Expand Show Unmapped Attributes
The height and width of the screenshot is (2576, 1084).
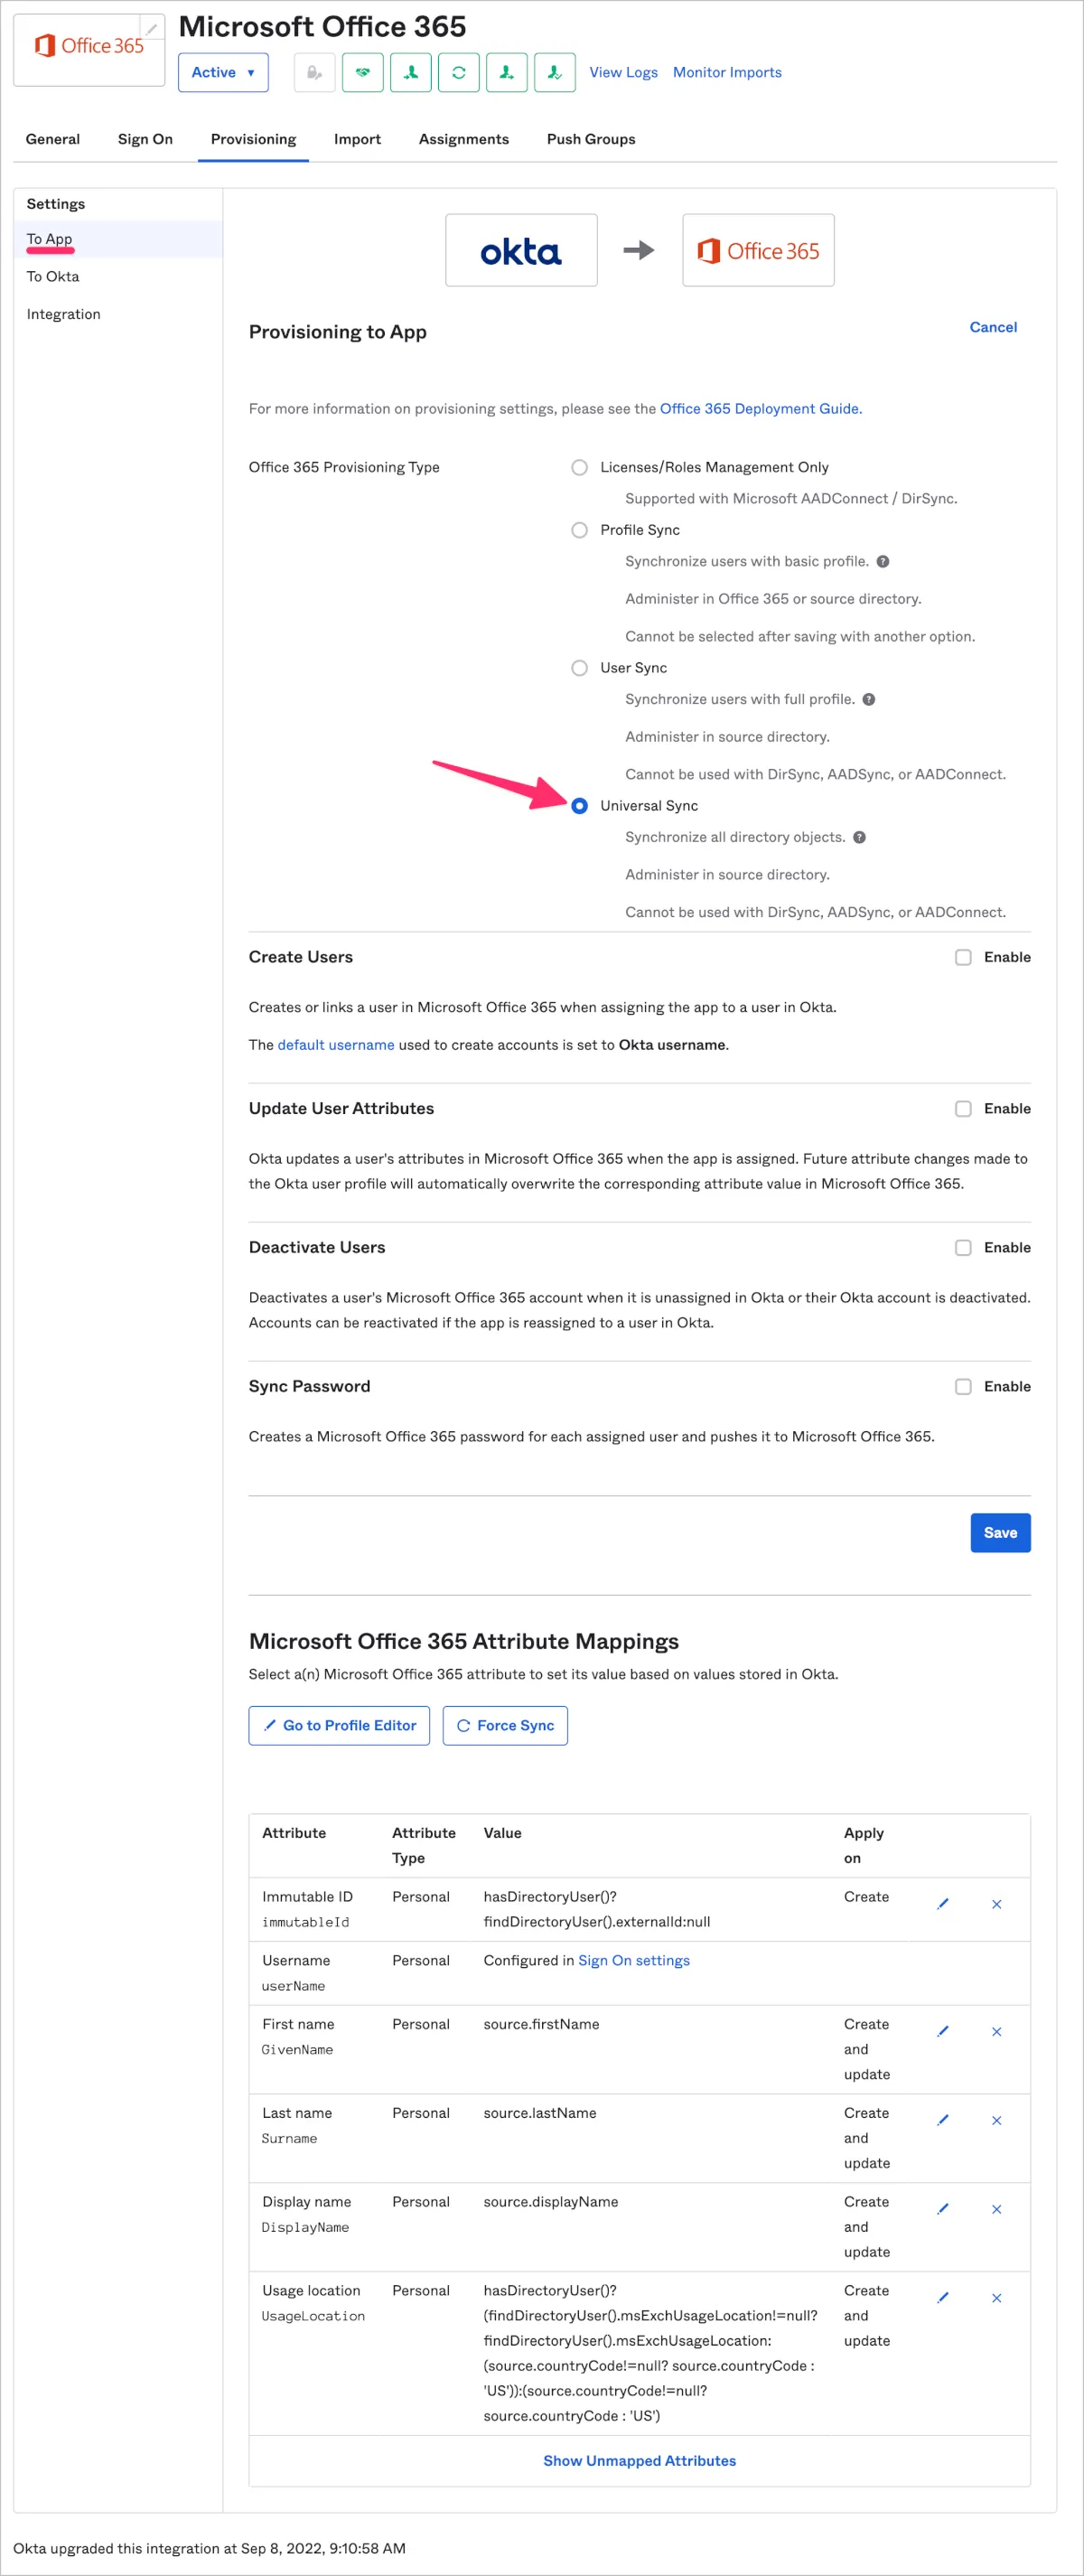(x=639, y=2461)
